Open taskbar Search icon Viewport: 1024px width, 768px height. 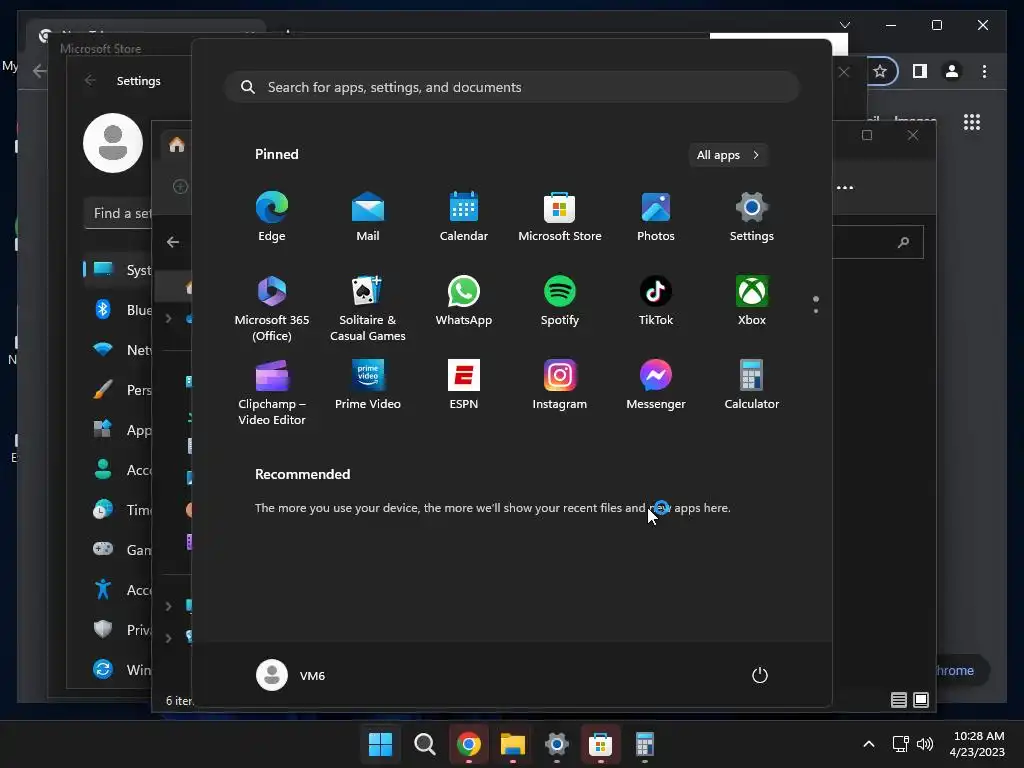(x=424, y=744)
